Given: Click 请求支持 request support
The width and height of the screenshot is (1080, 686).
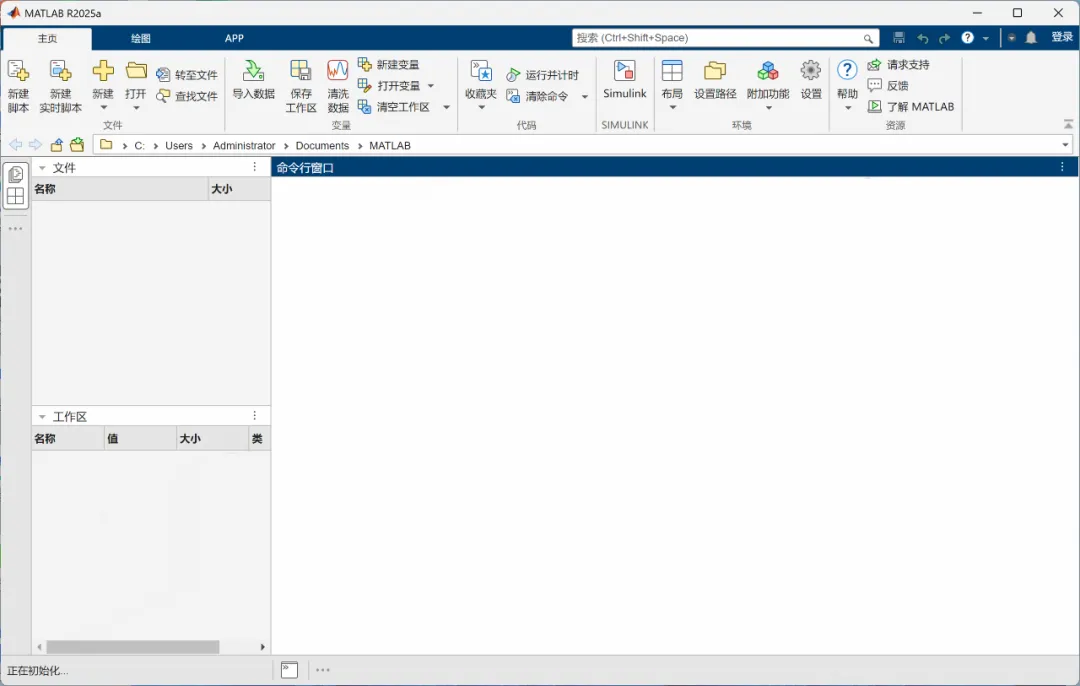Looking at the screenshot, I should [x=899, y=64].
